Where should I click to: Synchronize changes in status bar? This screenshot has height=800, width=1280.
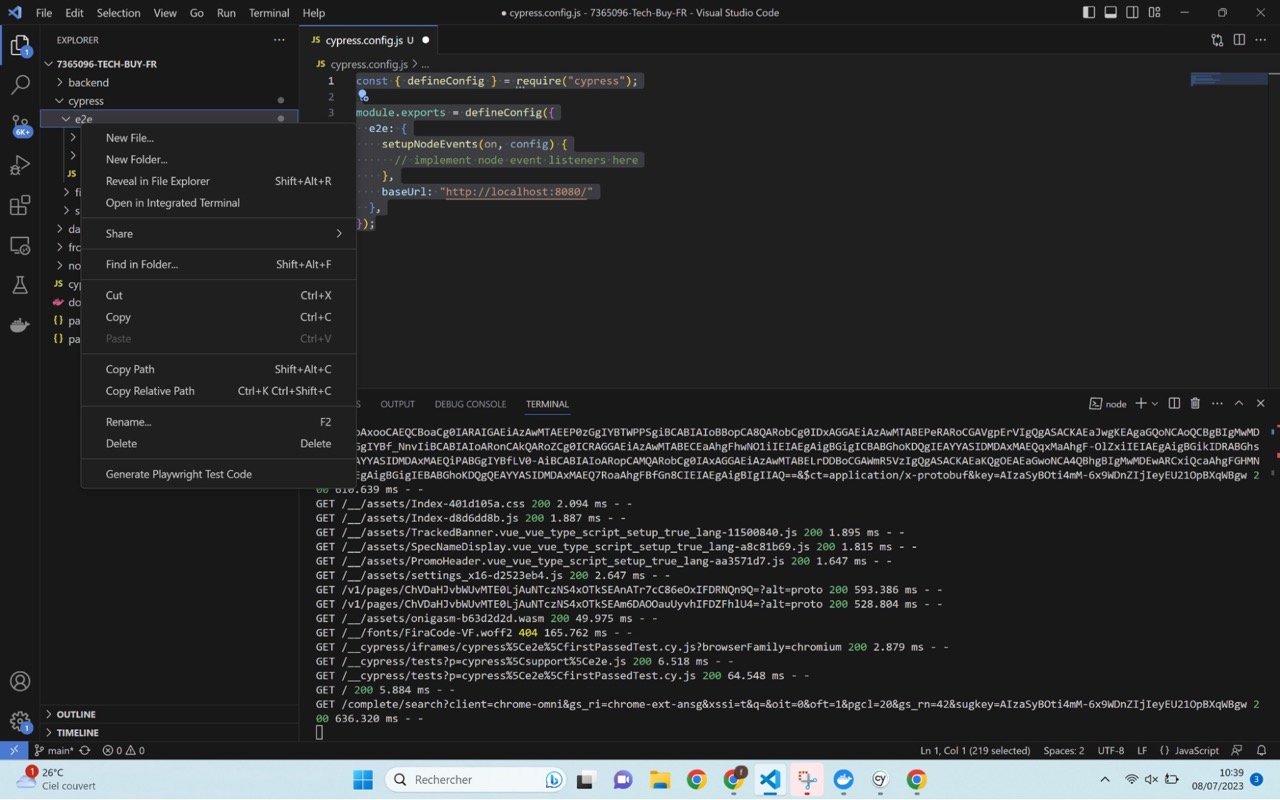tap(85, 750)
